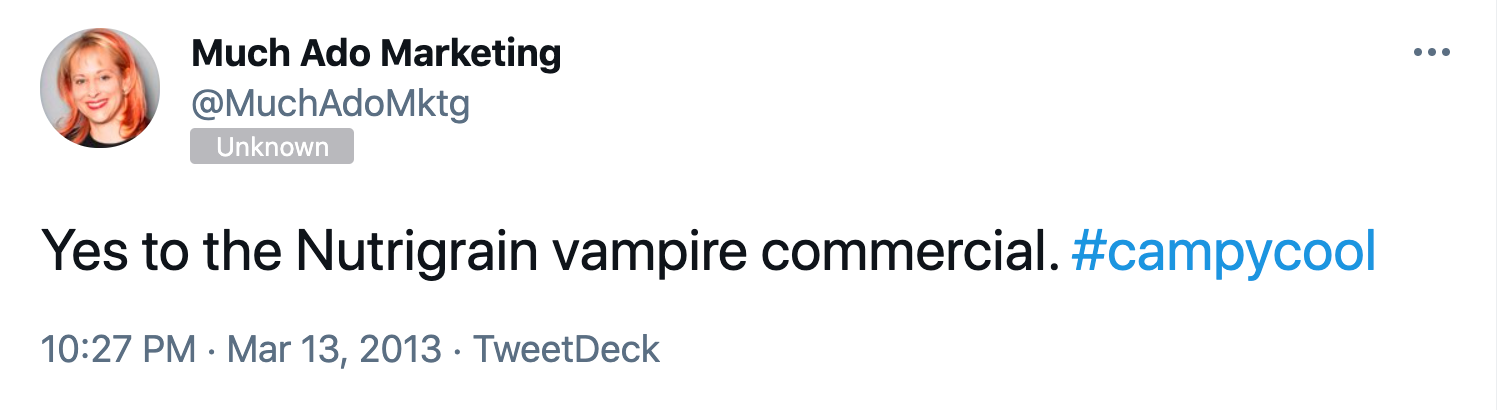Image resolution: width=1497 pixels, height=410 pixels.
Task: Click the gray Unknown label badge
Action: click(272, 147)
